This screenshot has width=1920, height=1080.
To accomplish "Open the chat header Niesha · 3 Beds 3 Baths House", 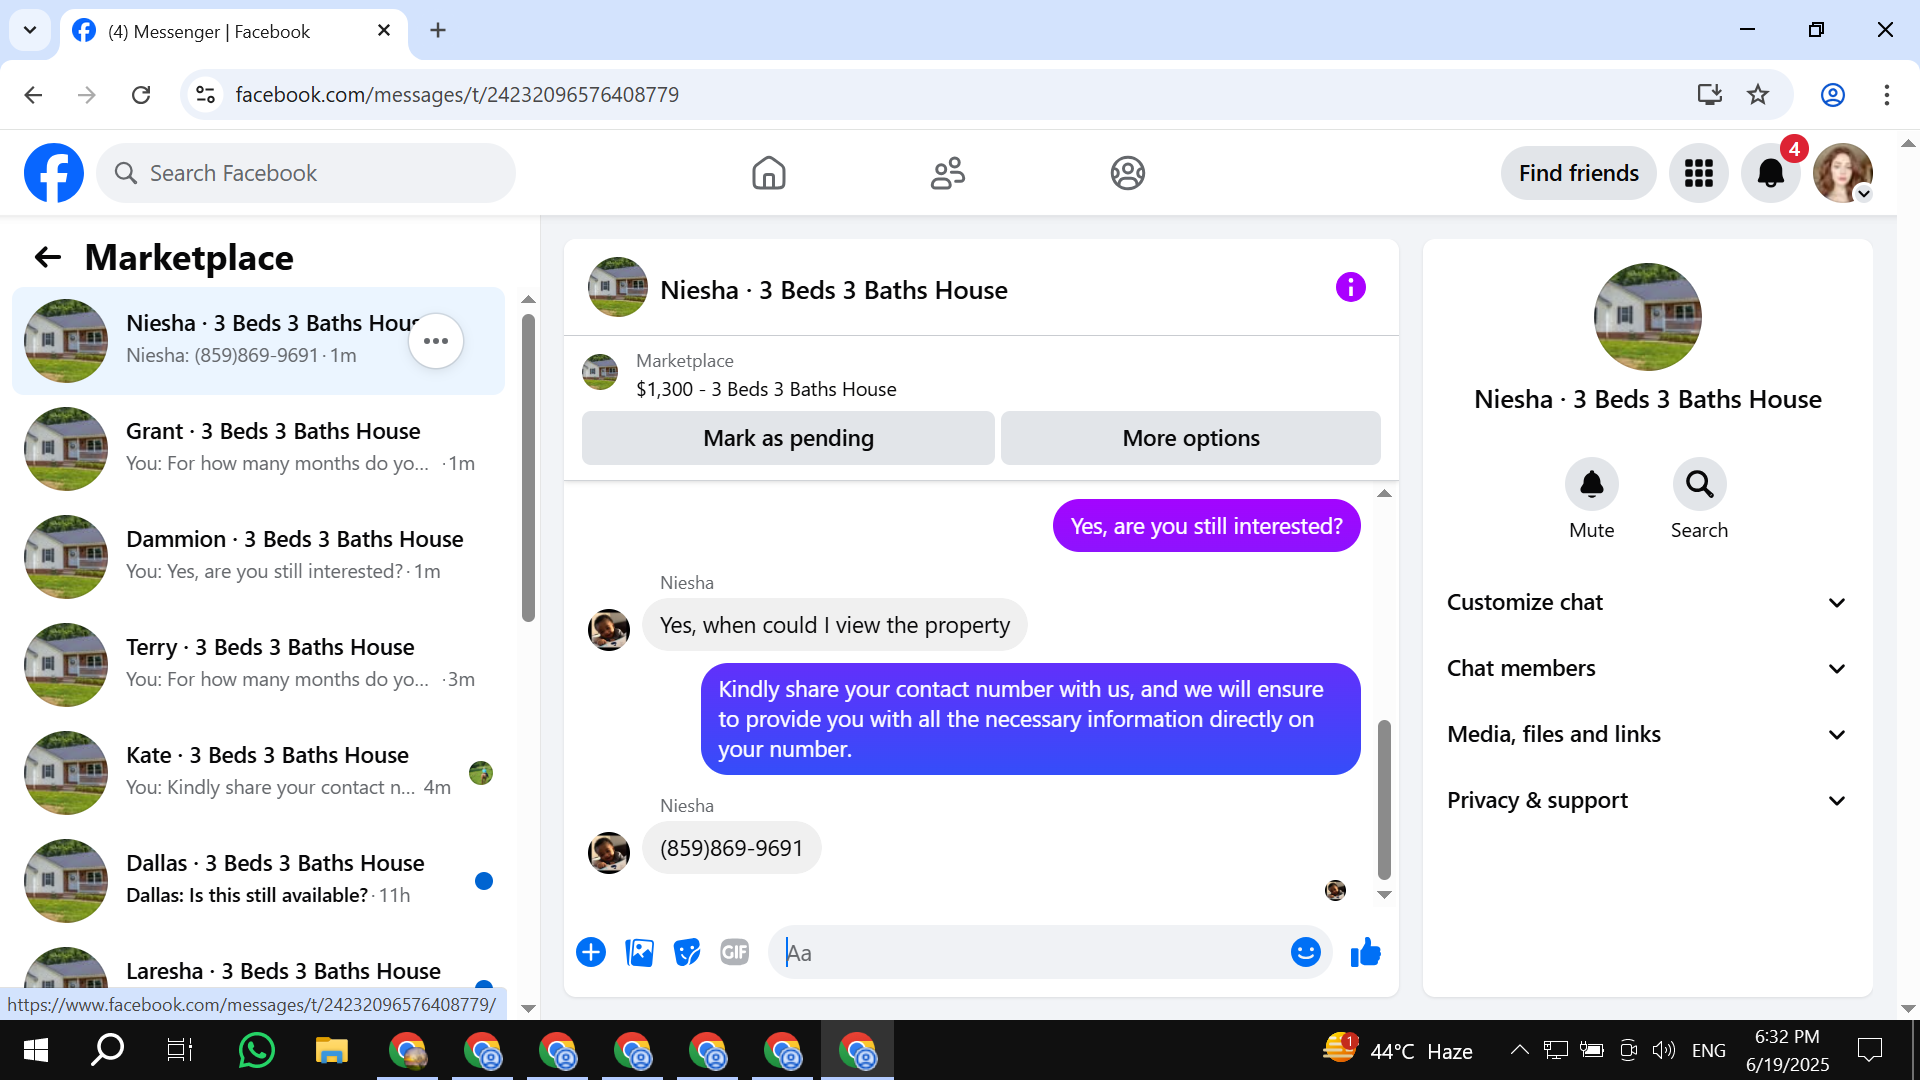I will click(833, 290).
